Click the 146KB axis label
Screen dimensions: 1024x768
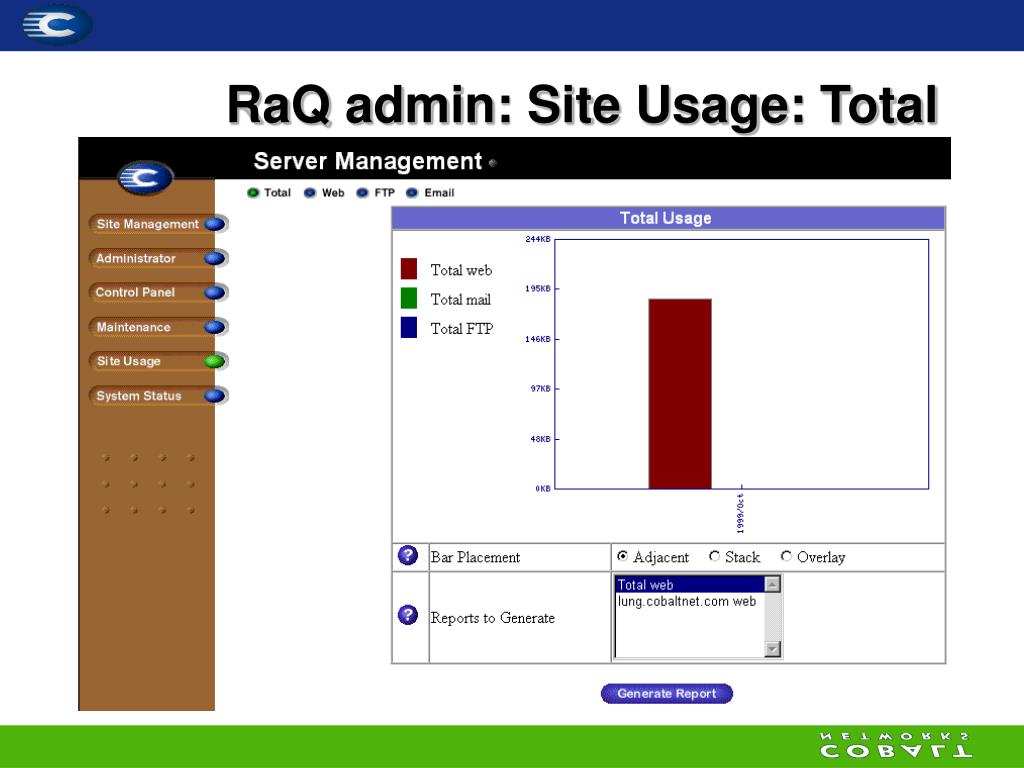pos(538,339)
